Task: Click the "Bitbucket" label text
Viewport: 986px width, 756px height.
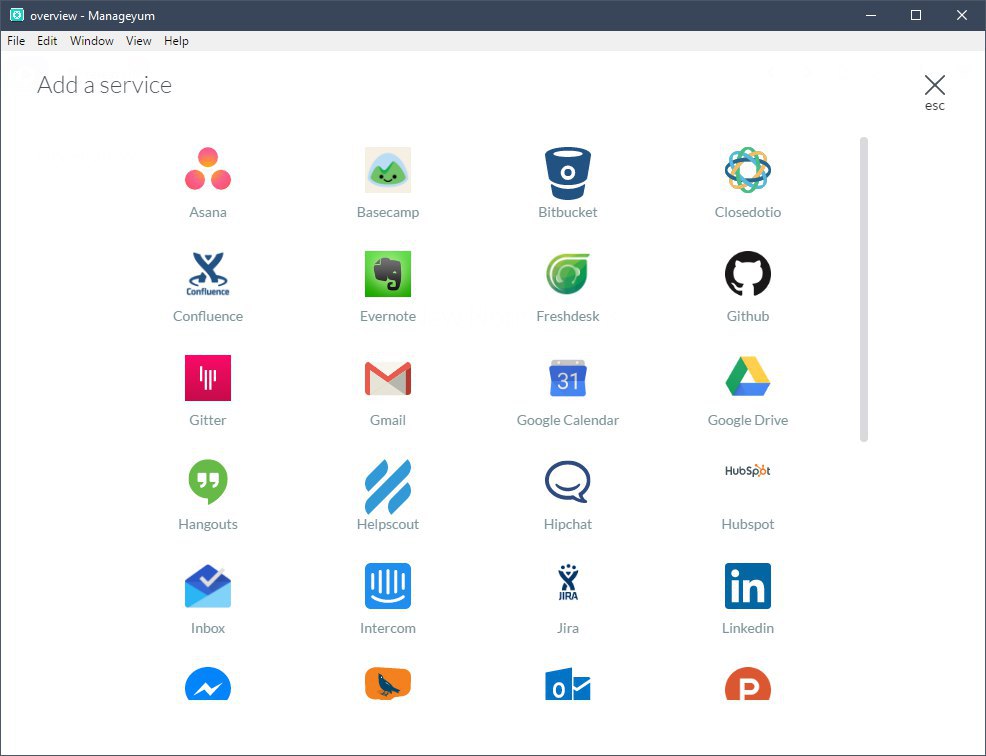Action: pos(567,212)
